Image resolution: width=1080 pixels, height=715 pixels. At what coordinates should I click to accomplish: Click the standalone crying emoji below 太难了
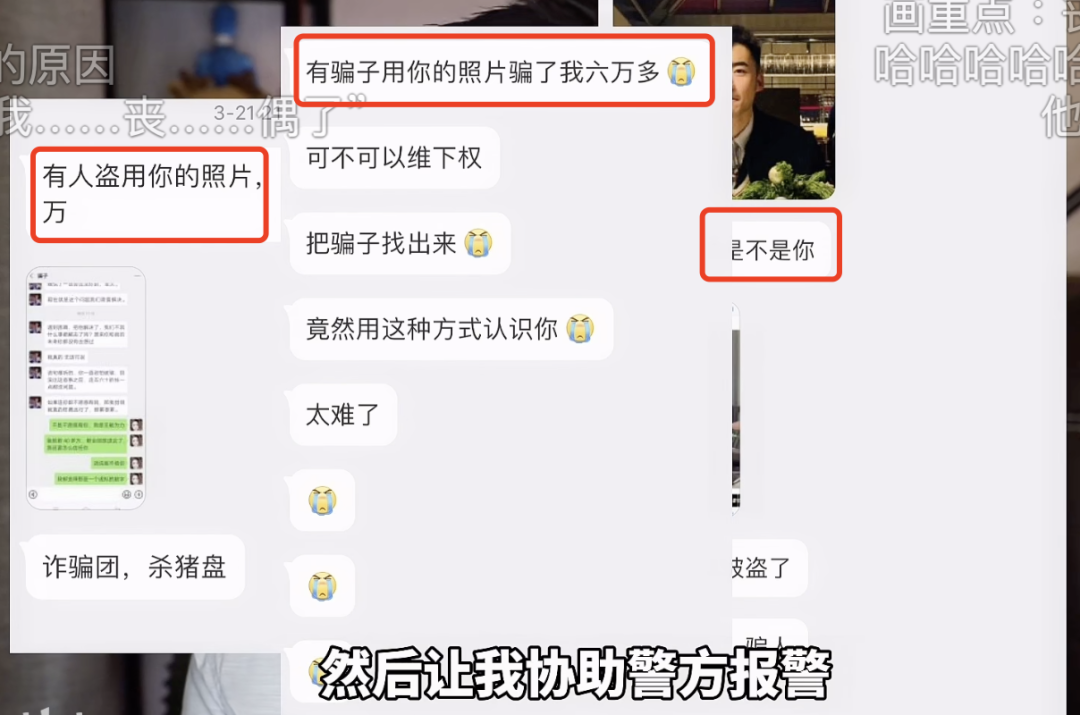click(x=322, y=501)
